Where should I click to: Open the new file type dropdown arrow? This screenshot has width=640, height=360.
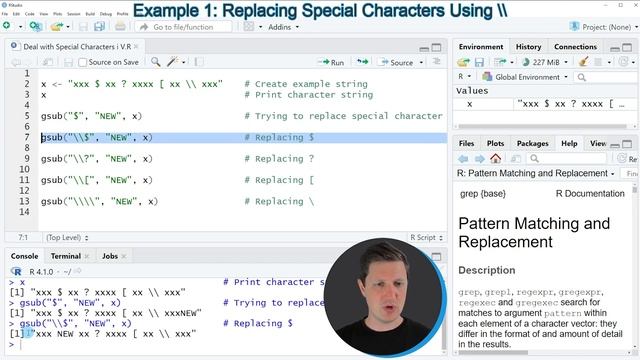click(20, 27)
